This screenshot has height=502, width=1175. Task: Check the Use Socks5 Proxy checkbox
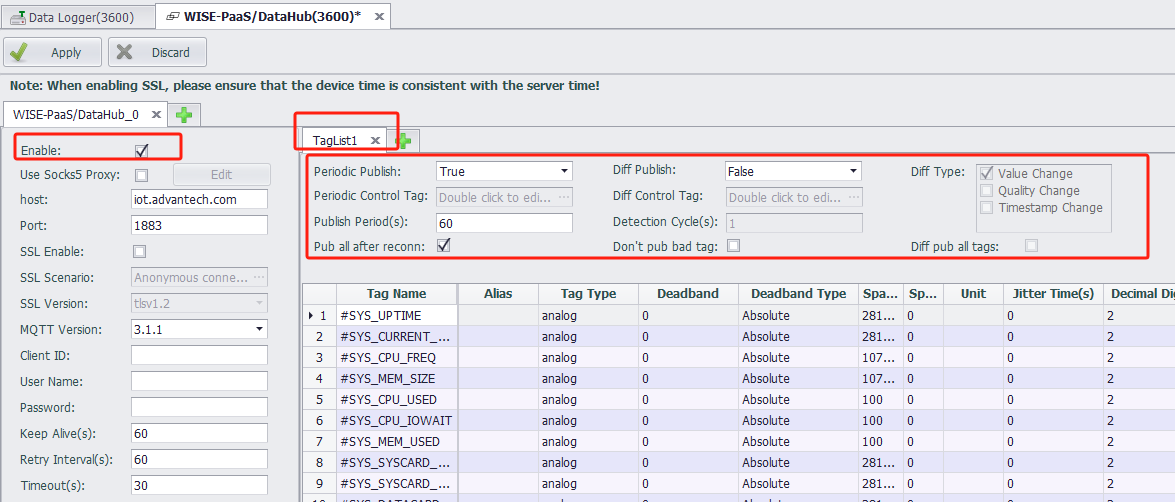[142, 175]
